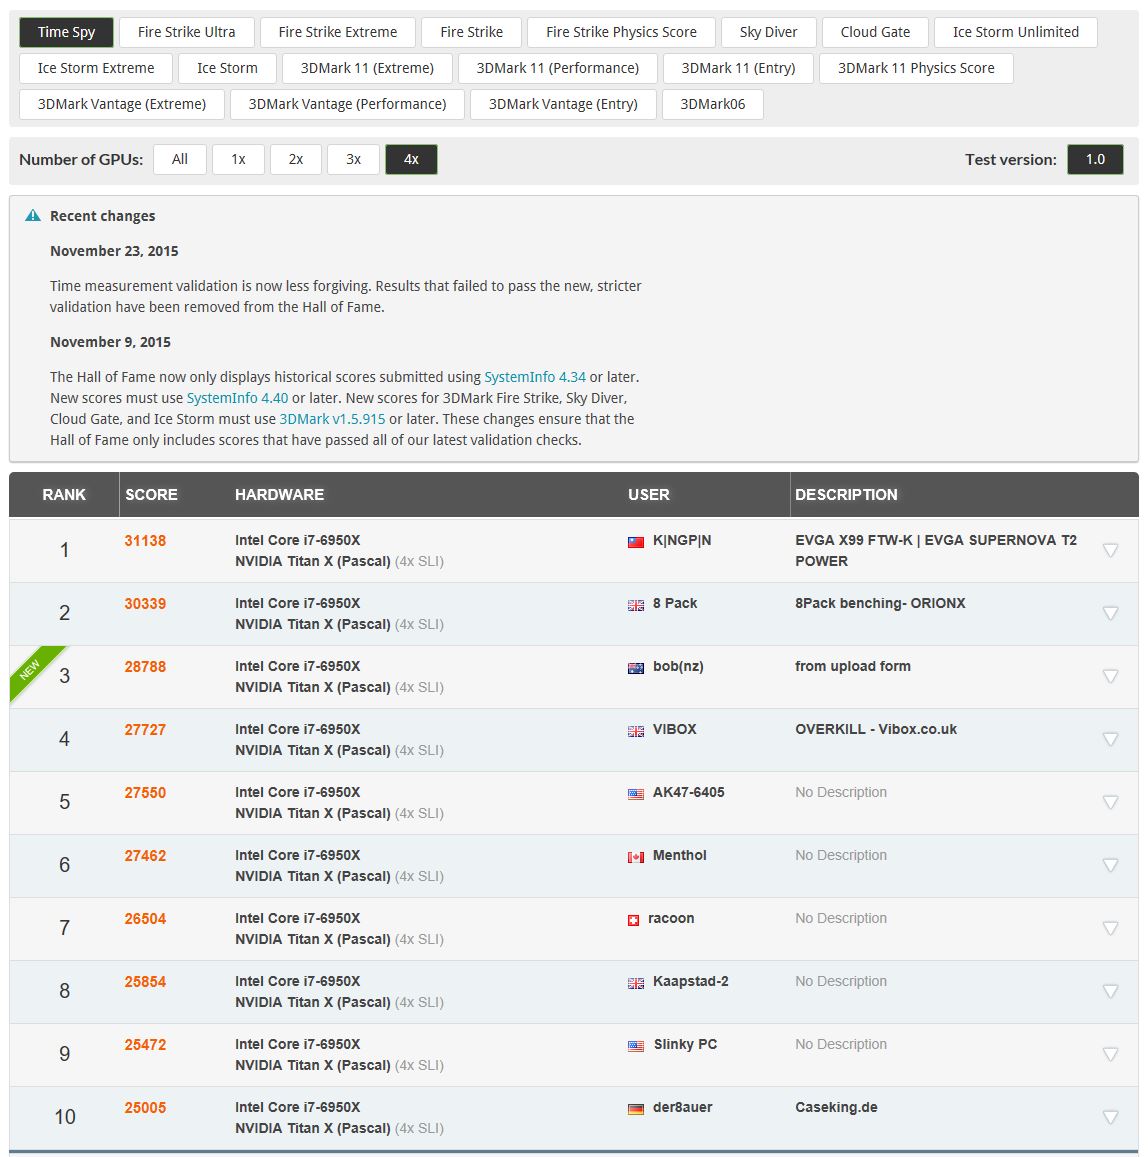Filter results to 2x GPUs

pos(296,159)
